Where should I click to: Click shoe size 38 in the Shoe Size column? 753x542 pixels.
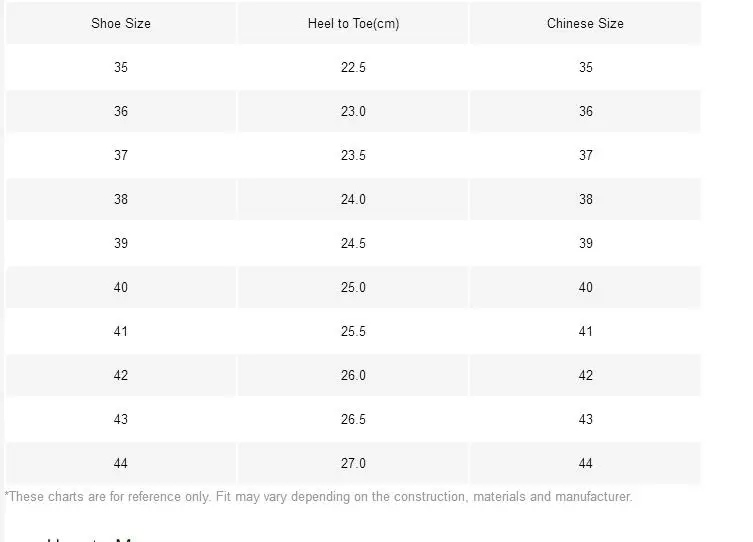tap(121, 199)
